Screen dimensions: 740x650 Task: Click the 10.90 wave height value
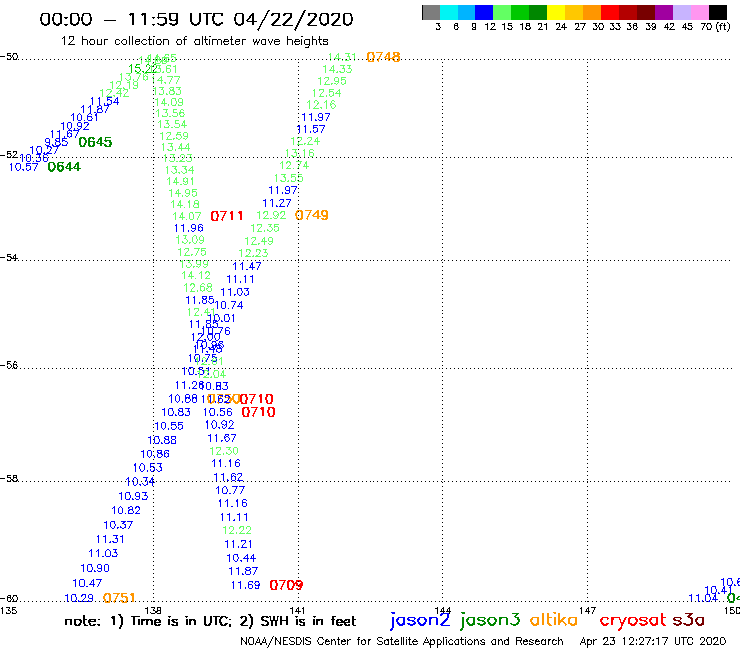[95, 568]
